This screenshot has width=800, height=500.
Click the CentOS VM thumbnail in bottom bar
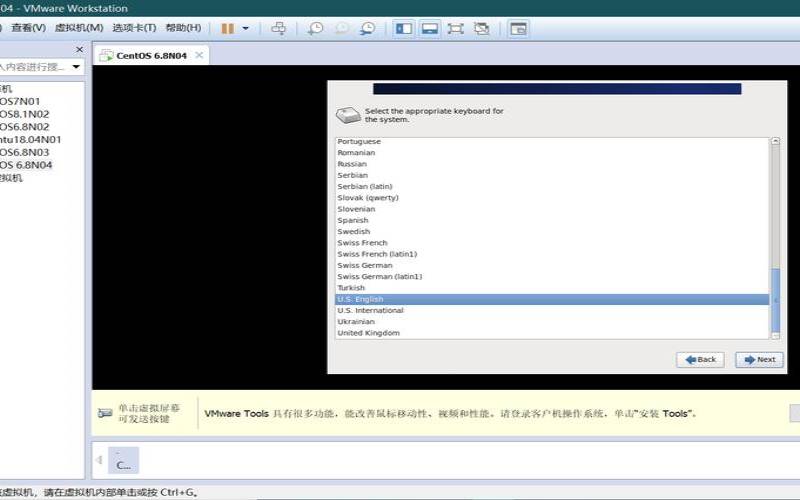pos(123,460)
